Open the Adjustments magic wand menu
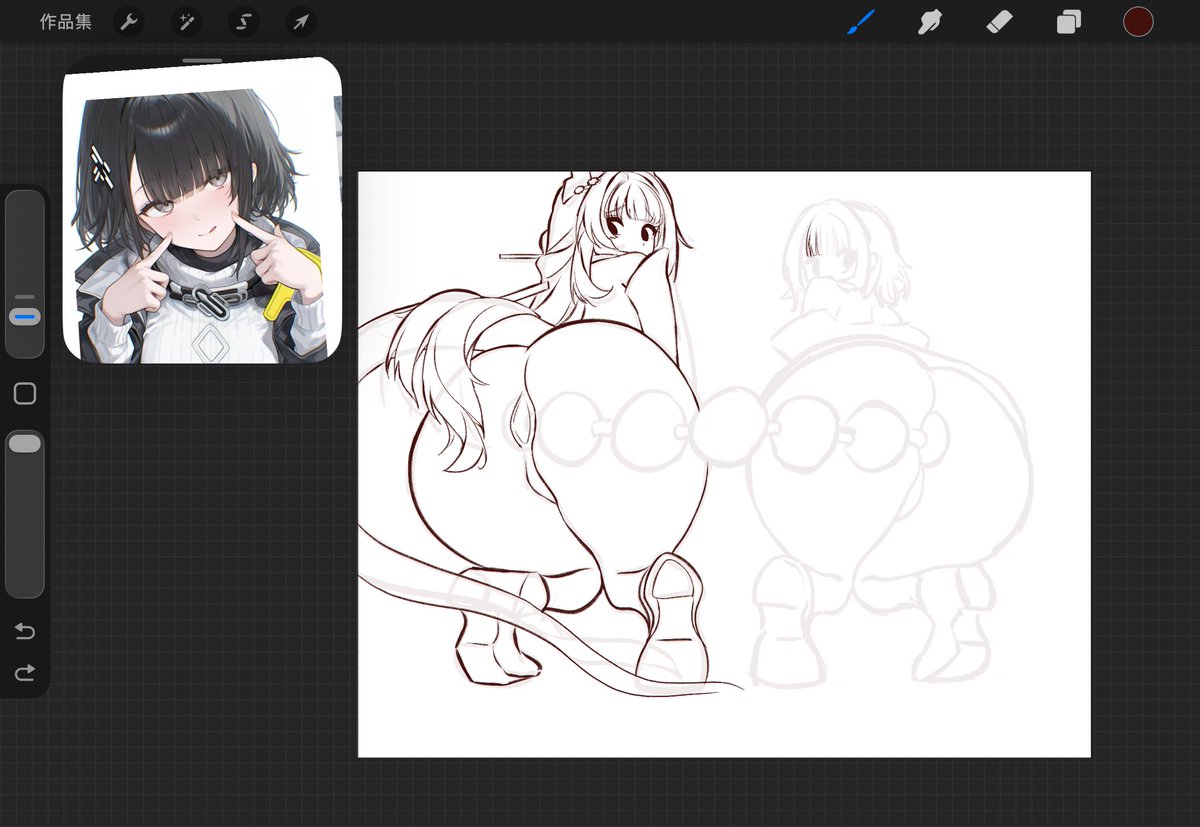1200x827 pixels. click(186, 21)
